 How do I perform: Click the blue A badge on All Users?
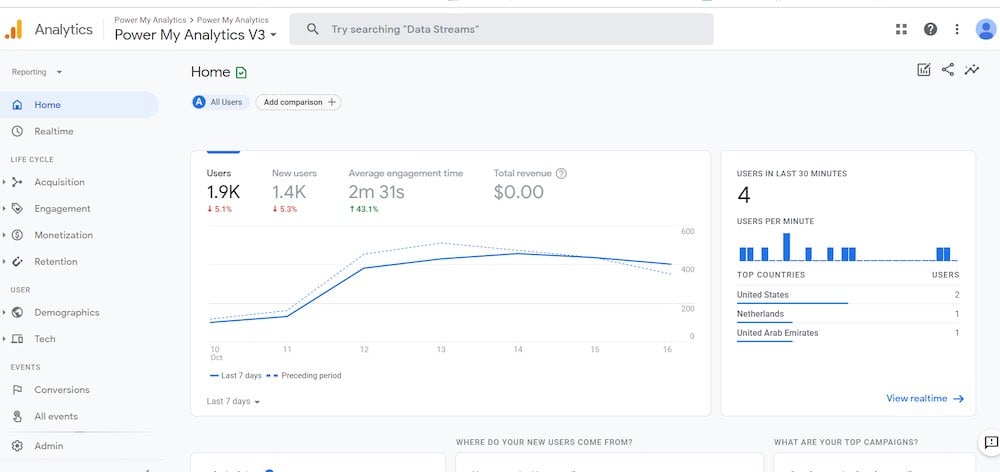199,102
